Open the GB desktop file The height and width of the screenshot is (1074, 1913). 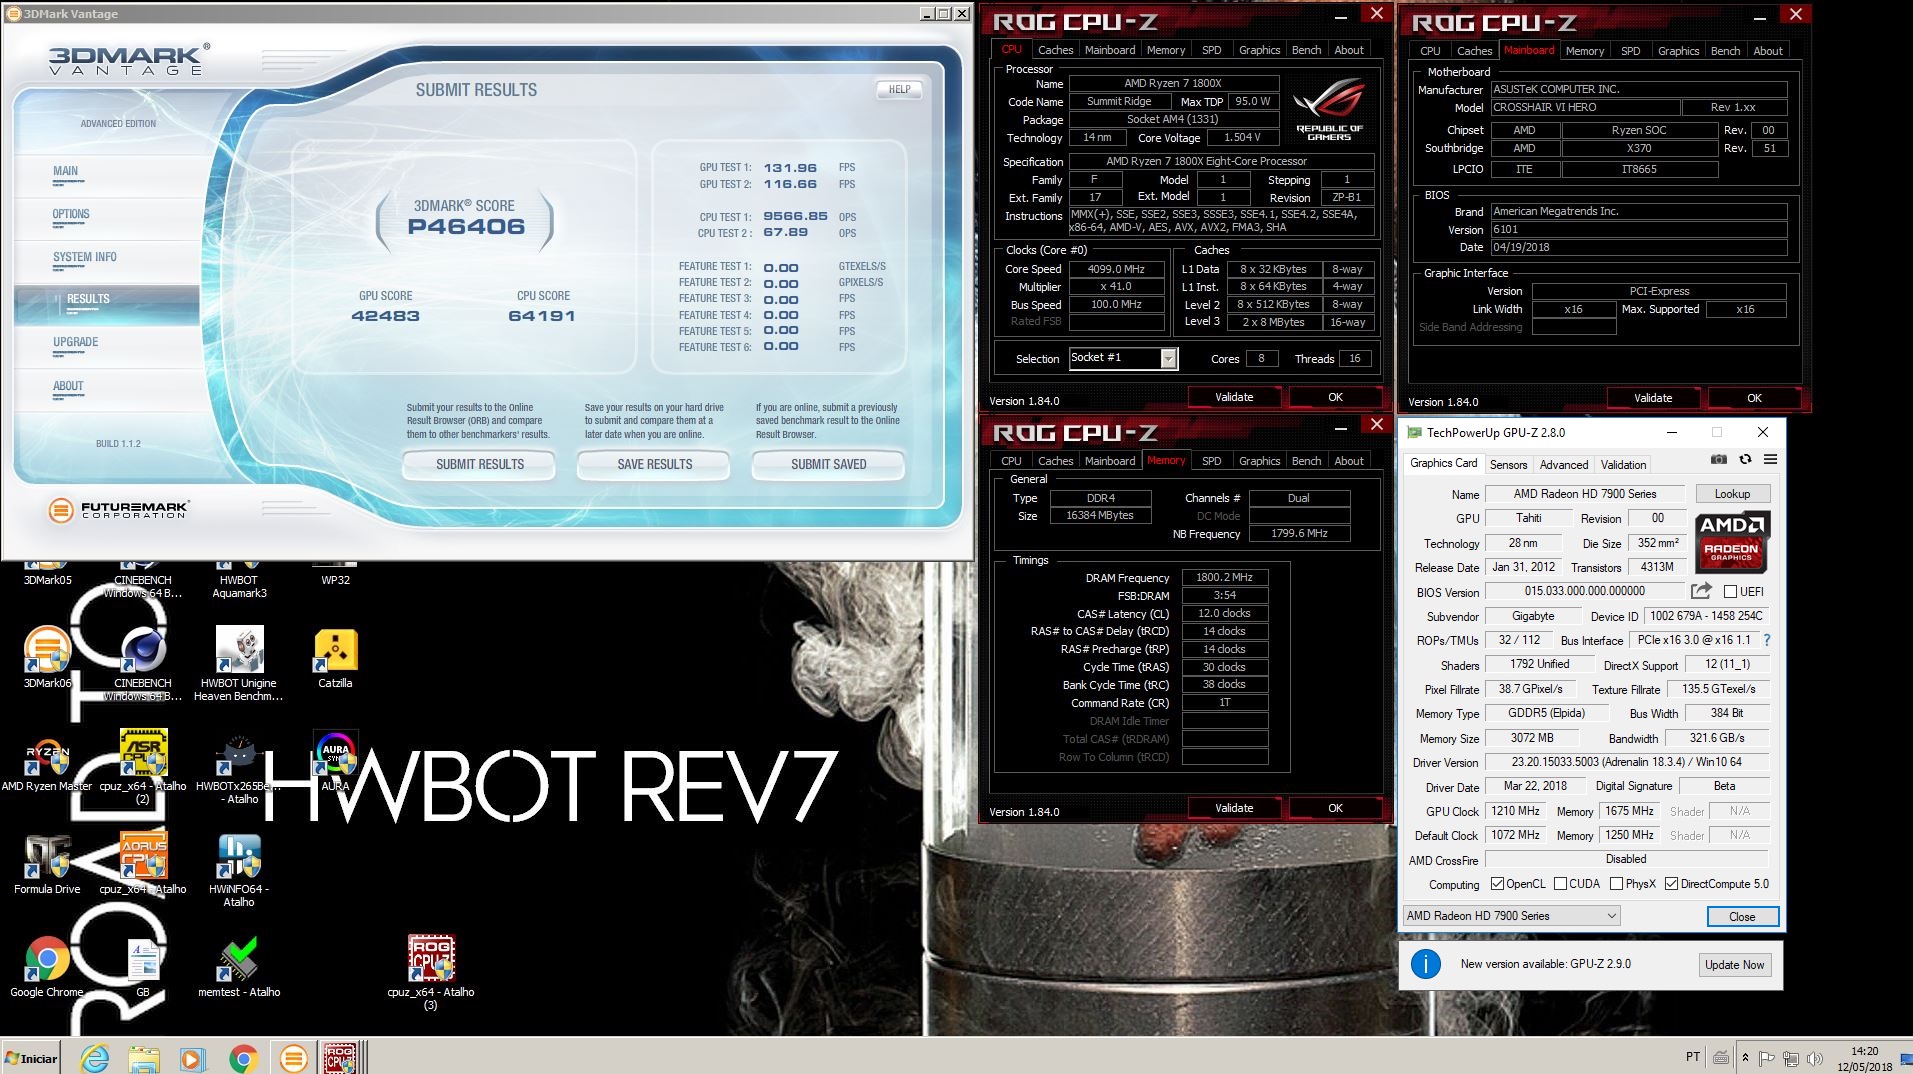point(143,967)
